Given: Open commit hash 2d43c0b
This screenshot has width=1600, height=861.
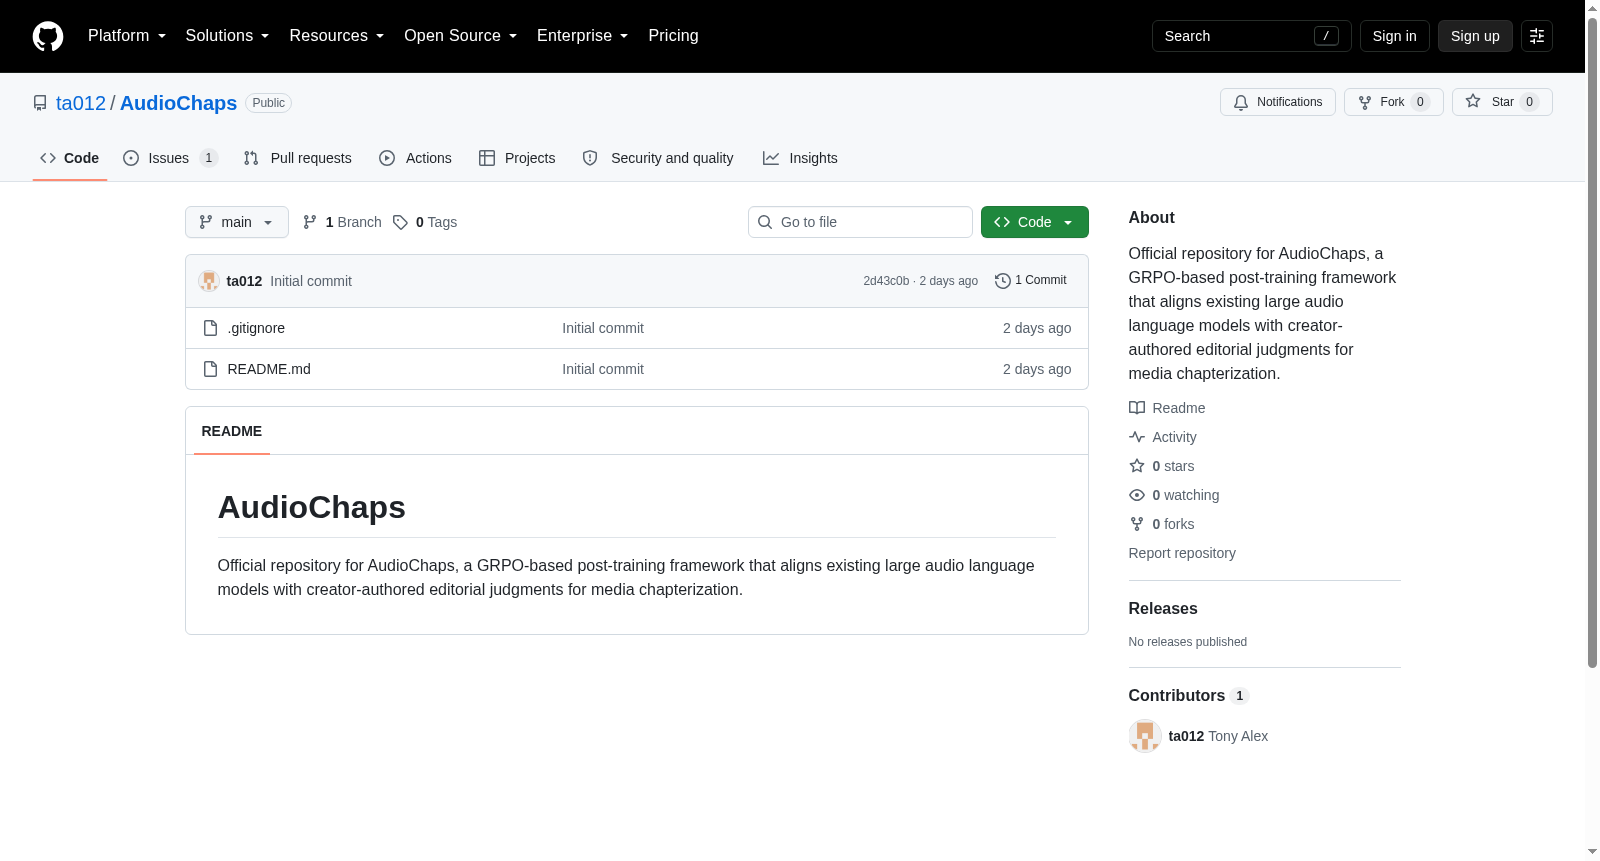Looking at the screenshot, I should 886,281.
